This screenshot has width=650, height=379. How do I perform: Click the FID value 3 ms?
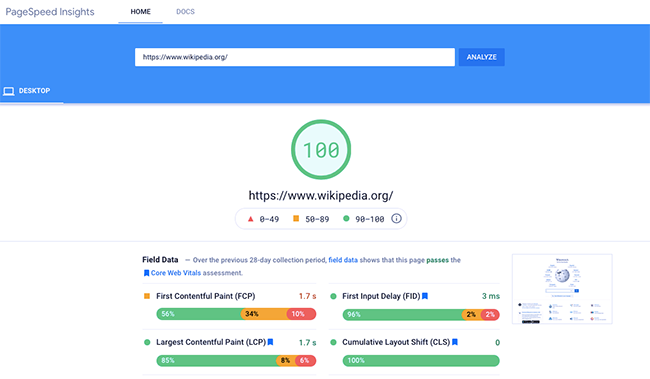pyautogui.click(x=491, y=296)
